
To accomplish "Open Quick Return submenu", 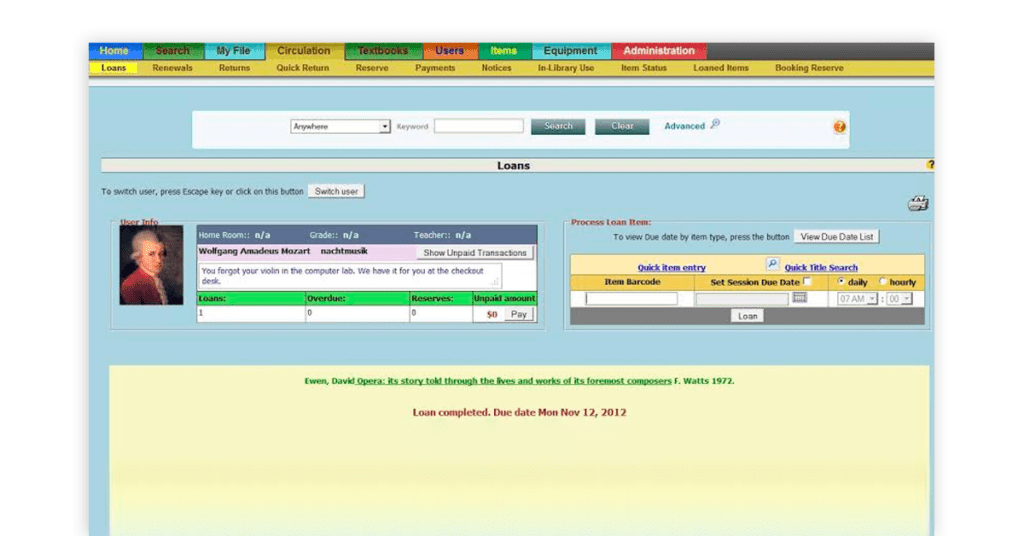I will (x=302, y=68).
